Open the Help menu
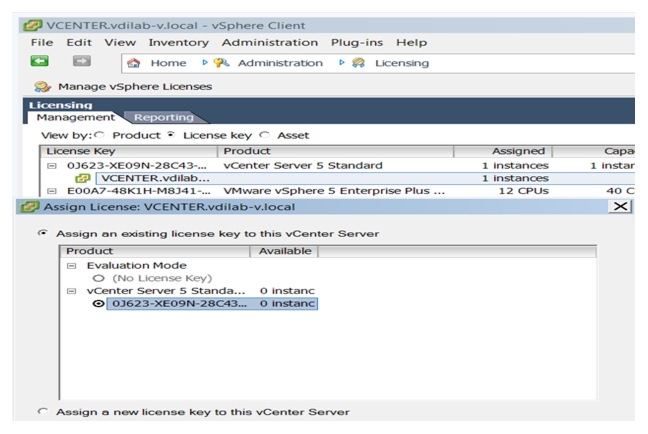 click(411, 43)
